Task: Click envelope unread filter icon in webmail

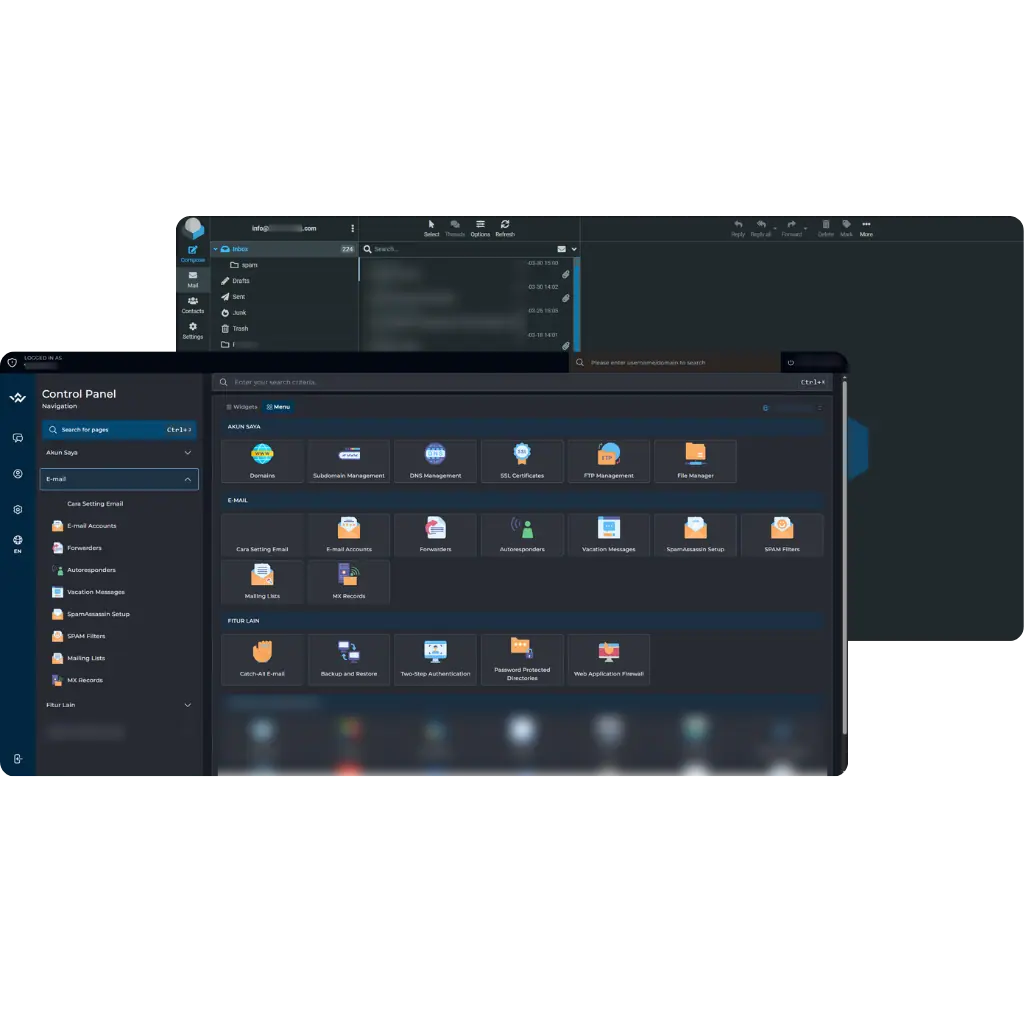Action: point(562,249)
